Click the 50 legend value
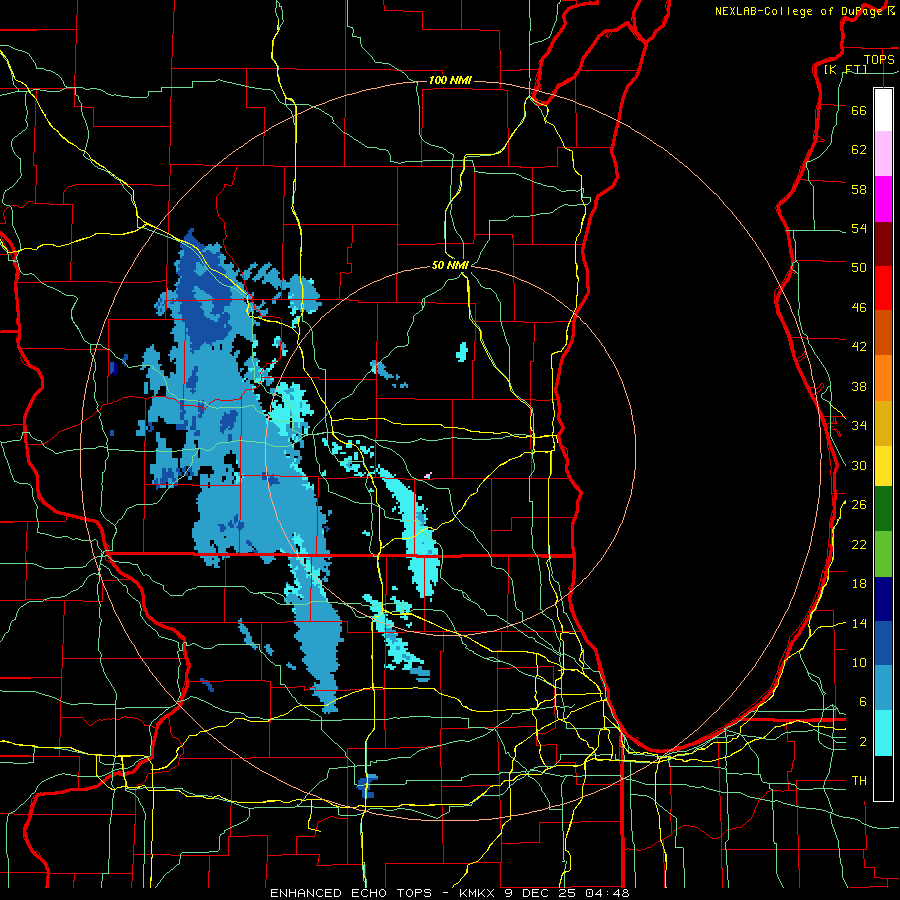Image resolution: width=900 pixels, height=900 pixels. point(859,268)
